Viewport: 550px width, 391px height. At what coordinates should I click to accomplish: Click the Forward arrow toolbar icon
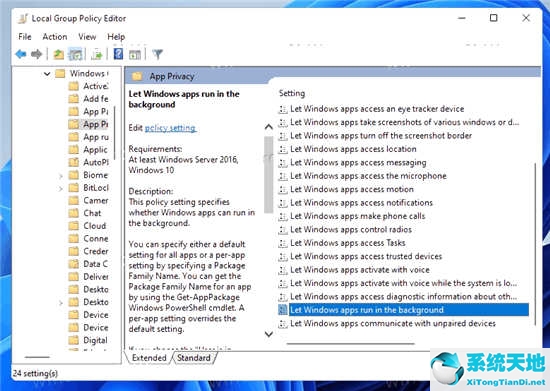pyautogui.click(x=36, y=54)
